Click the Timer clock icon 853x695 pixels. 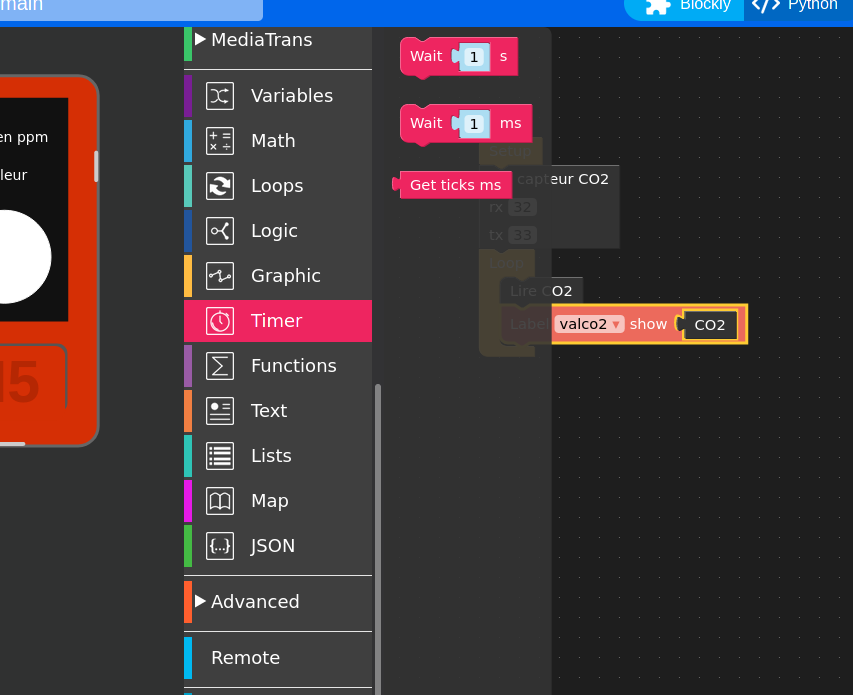220,321
